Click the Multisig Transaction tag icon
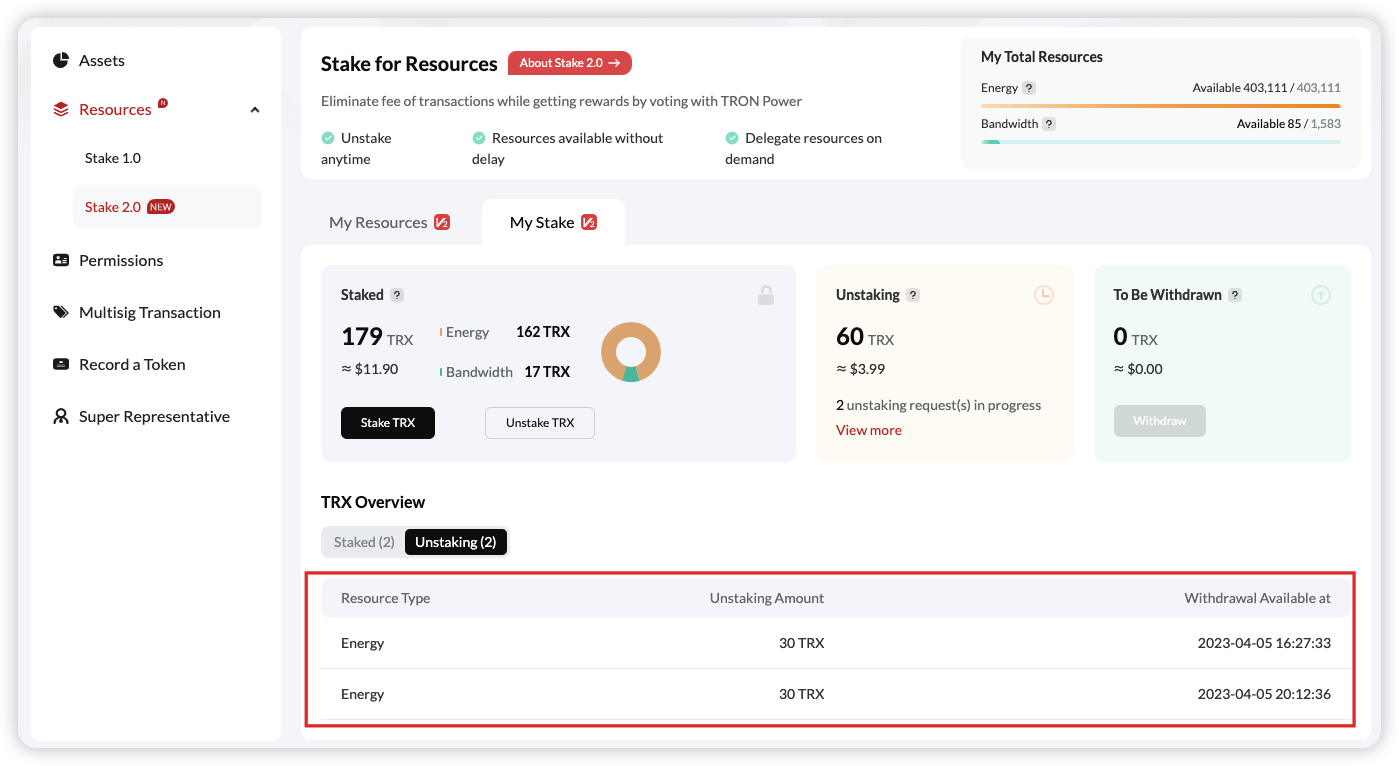Screen dimensions: 1399x766 pyautogui.click(x=61, y=312)
